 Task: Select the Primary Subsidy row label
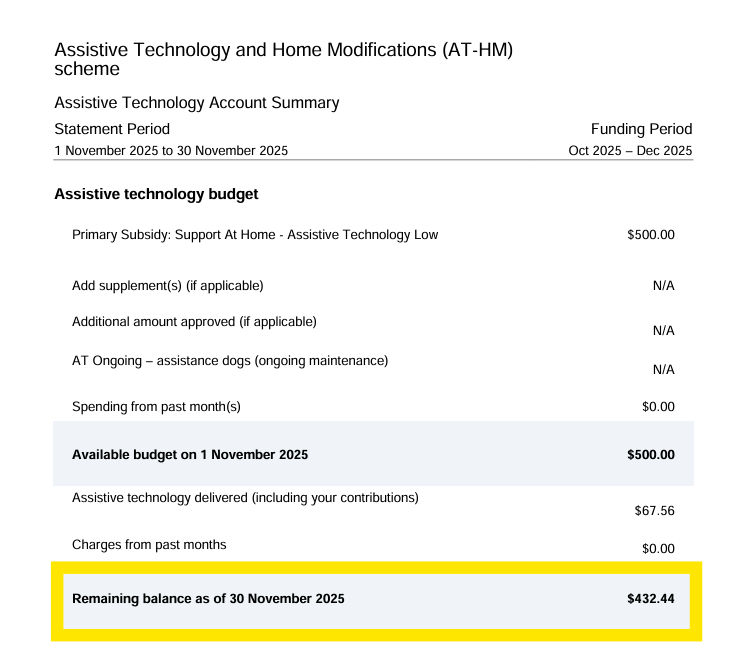pyautogui.click(x=255, y=235)
